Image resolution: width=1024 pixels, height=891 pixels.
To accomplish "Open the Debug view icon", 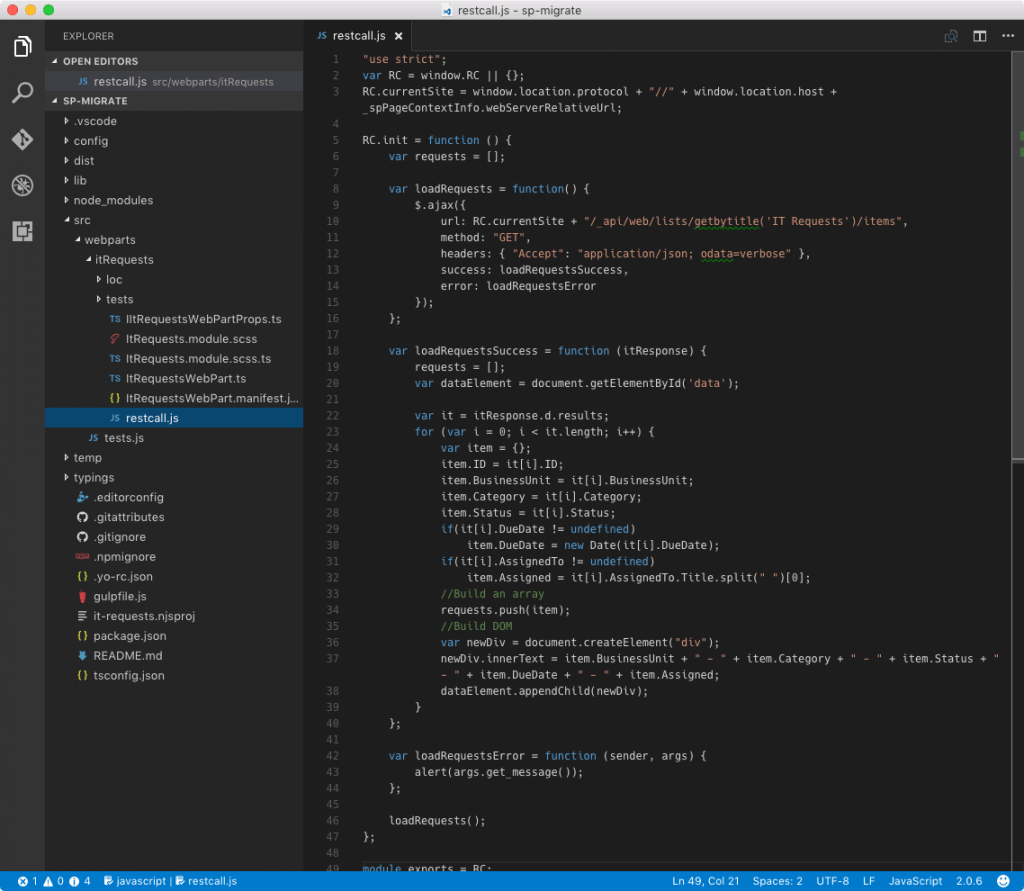I will click(22, 186).
